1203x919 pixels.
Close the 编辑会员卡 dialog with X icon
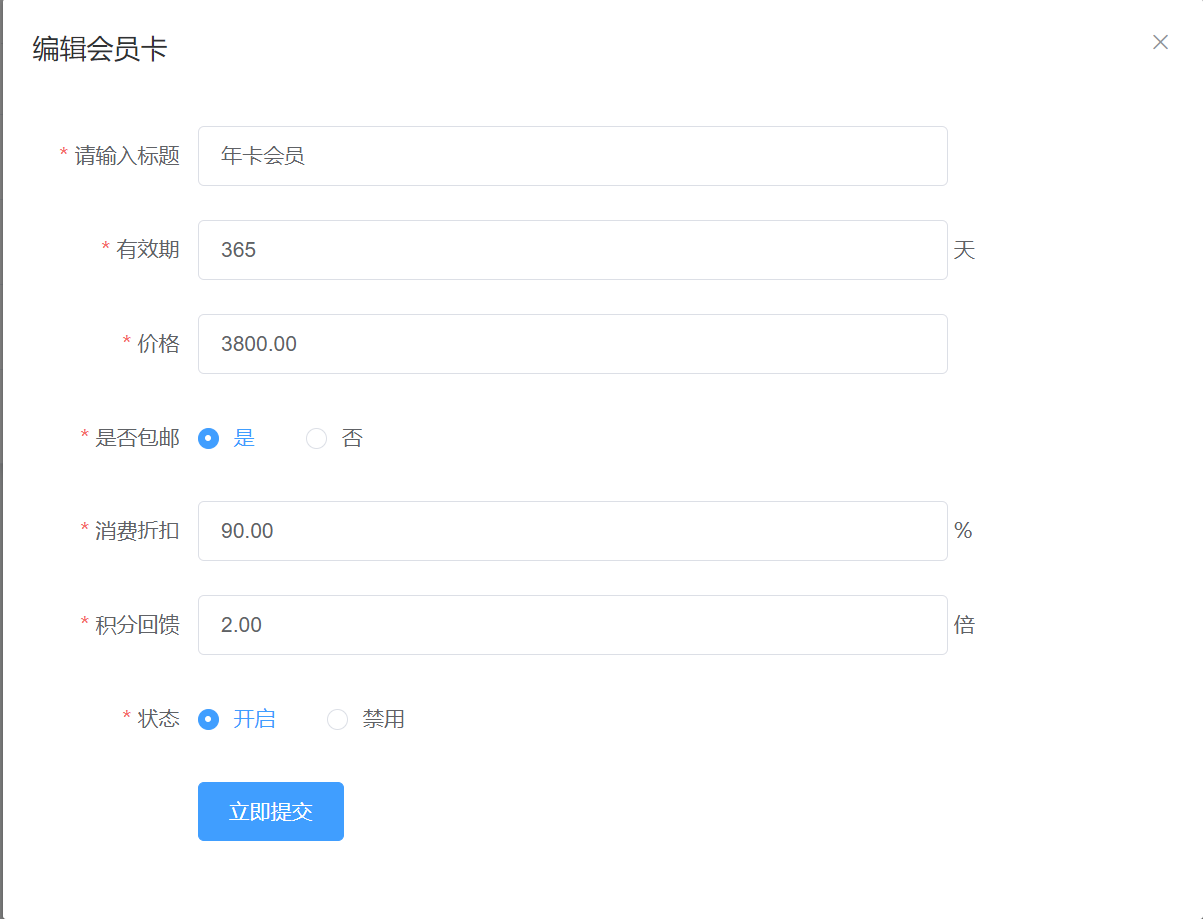(x=1160, y=42)
